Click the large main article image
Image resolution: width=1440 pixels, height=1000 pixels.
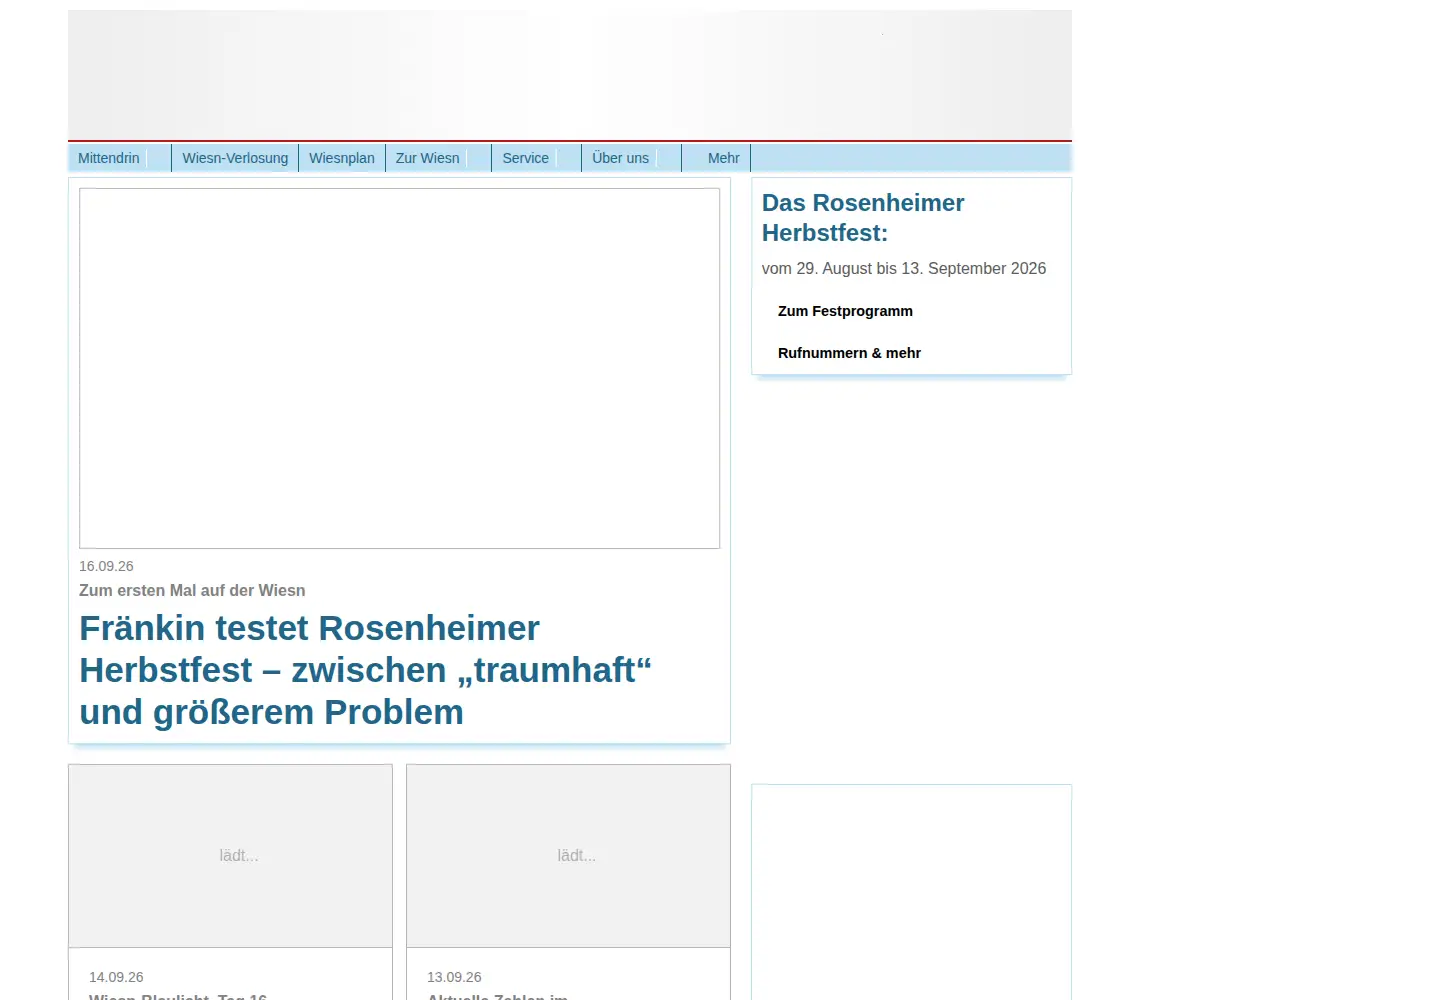(x=399, y=368)
